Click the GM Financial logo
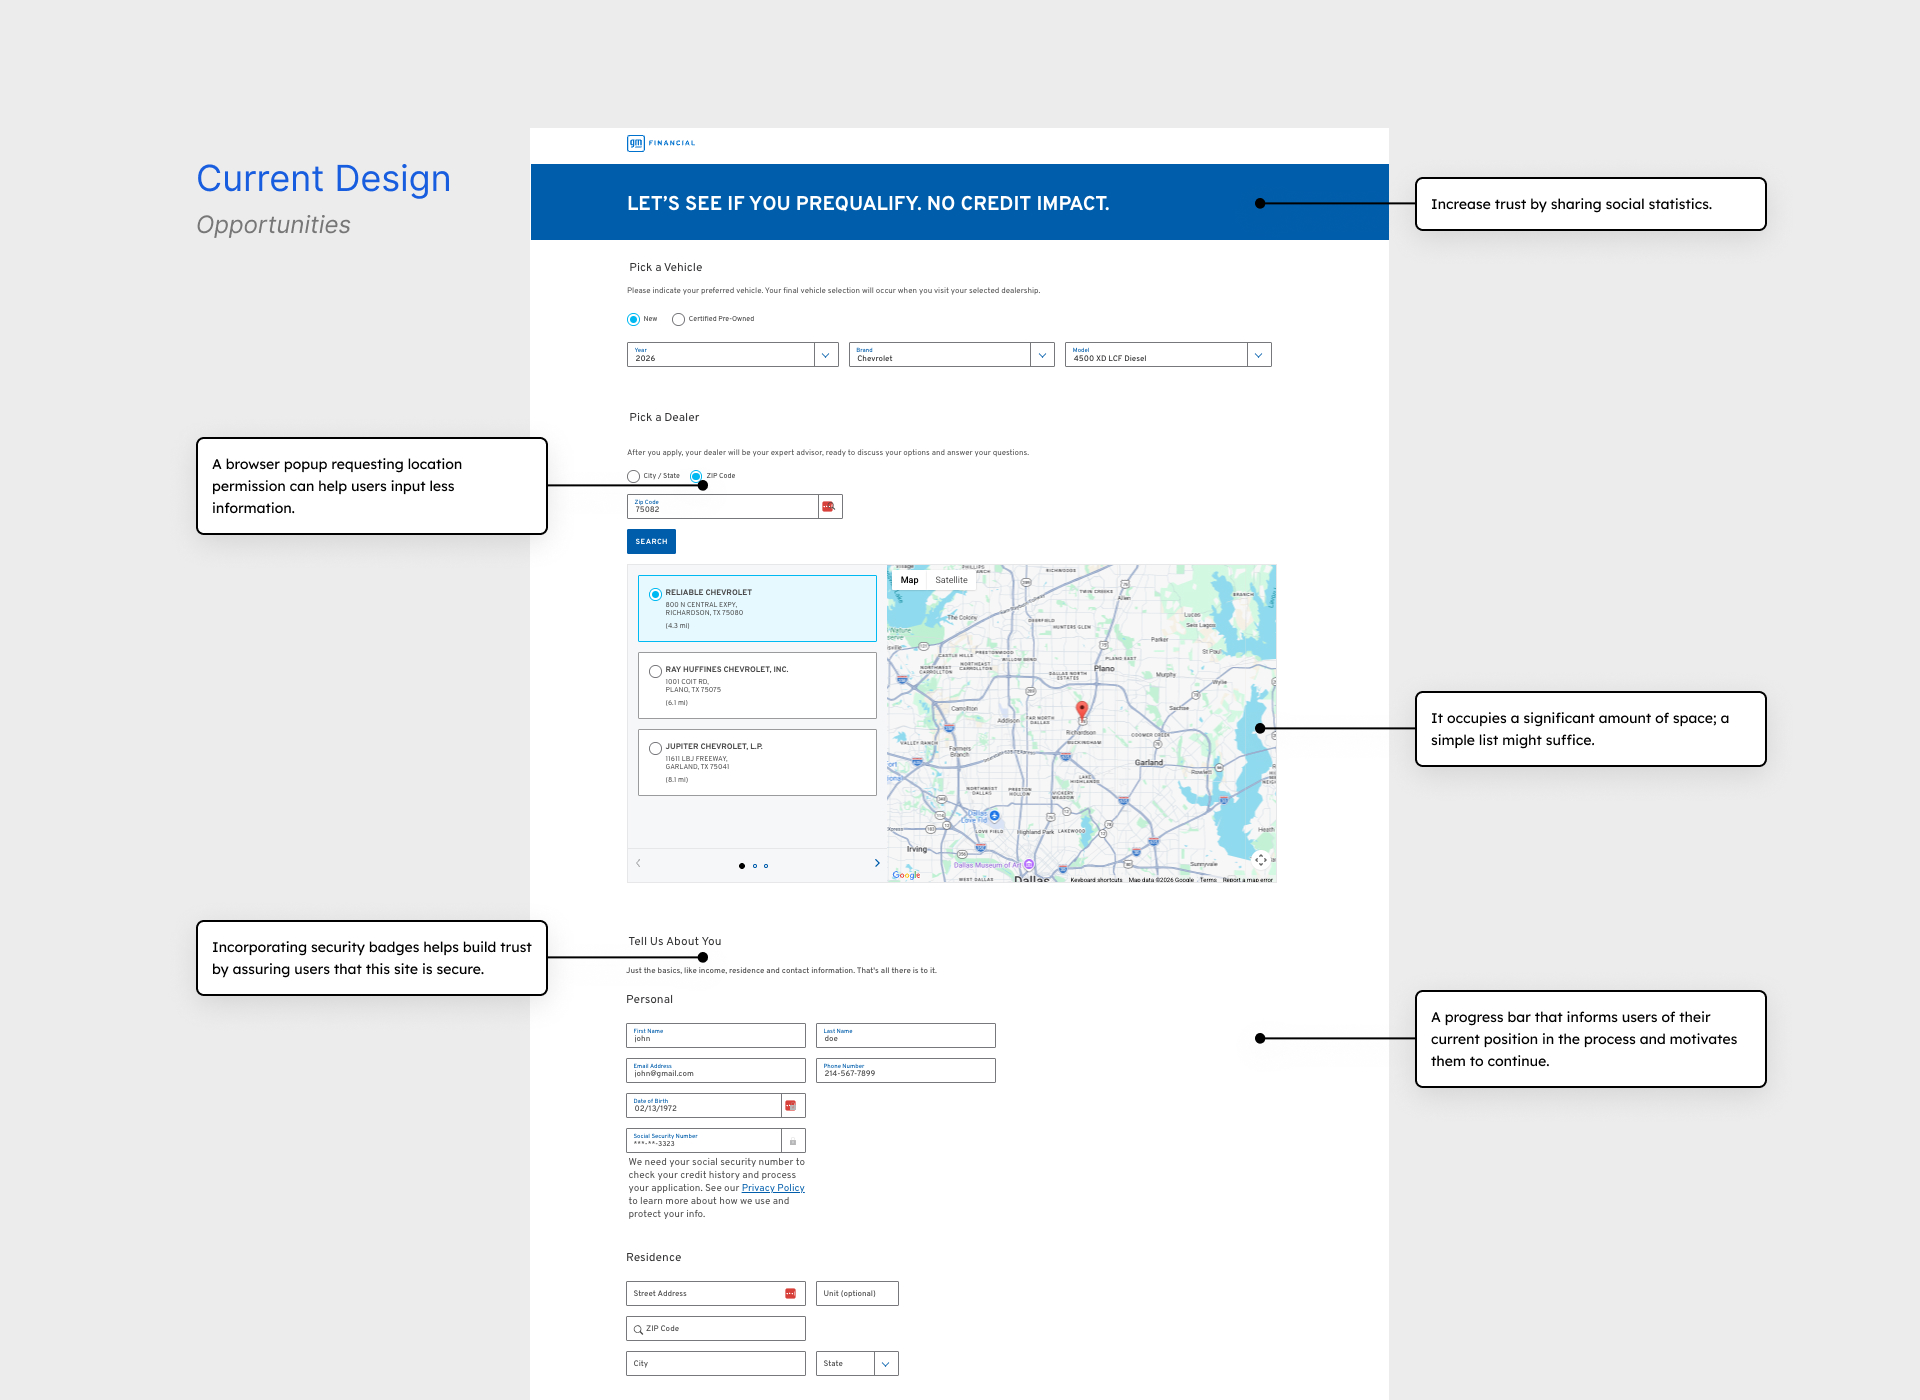 (x=660, y=143)
